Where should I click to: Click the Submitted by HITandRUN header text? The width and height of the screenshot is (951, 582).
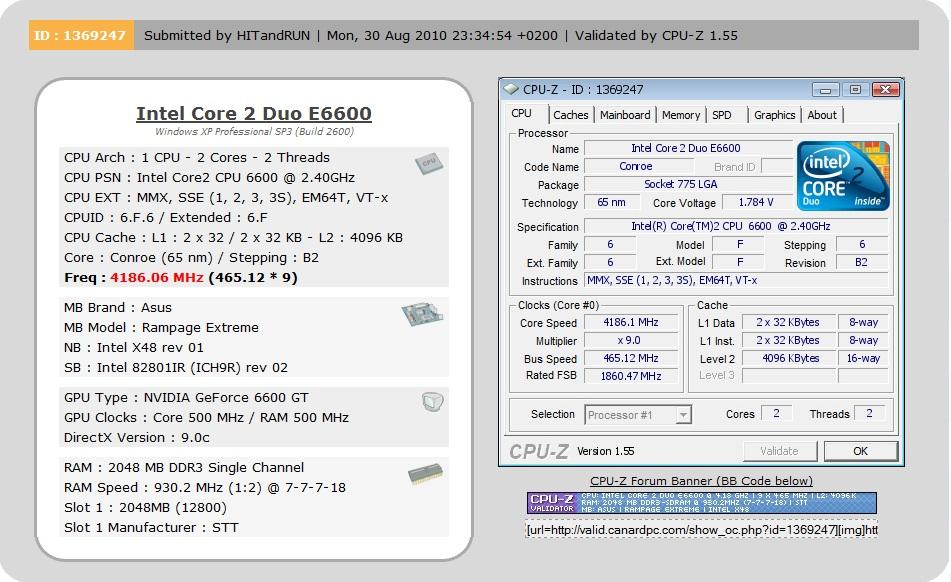tap(227, 35)
